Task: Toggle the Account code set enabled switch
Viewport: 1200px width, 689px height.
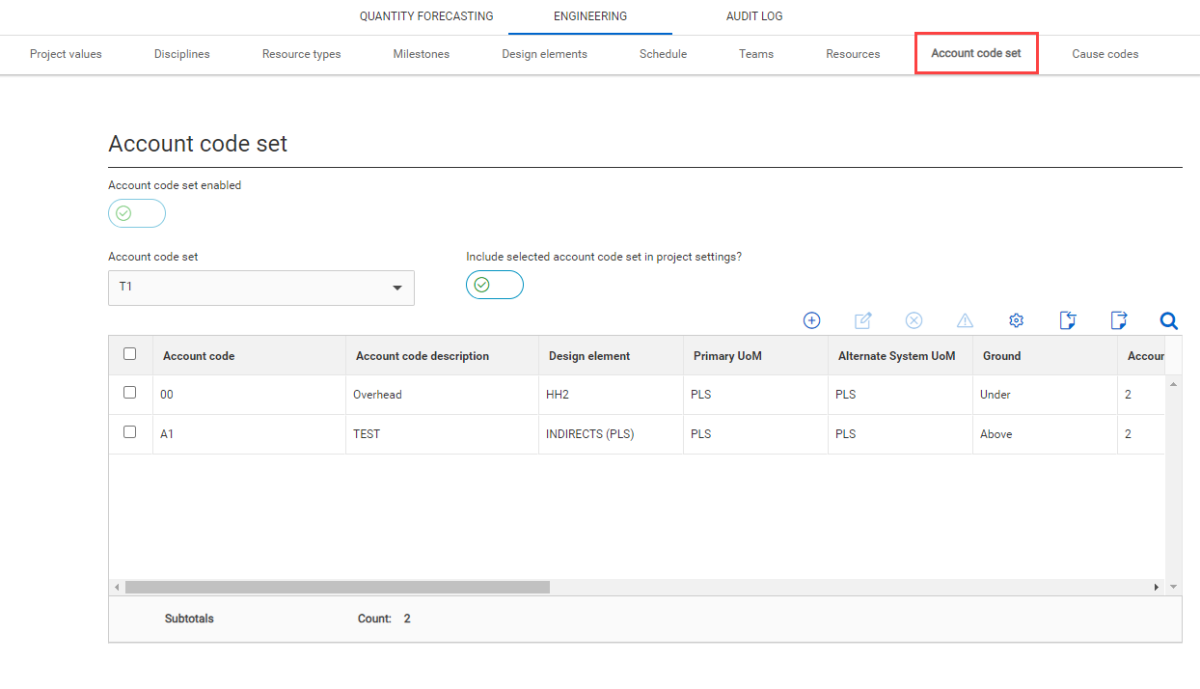Action: point(137,213)
